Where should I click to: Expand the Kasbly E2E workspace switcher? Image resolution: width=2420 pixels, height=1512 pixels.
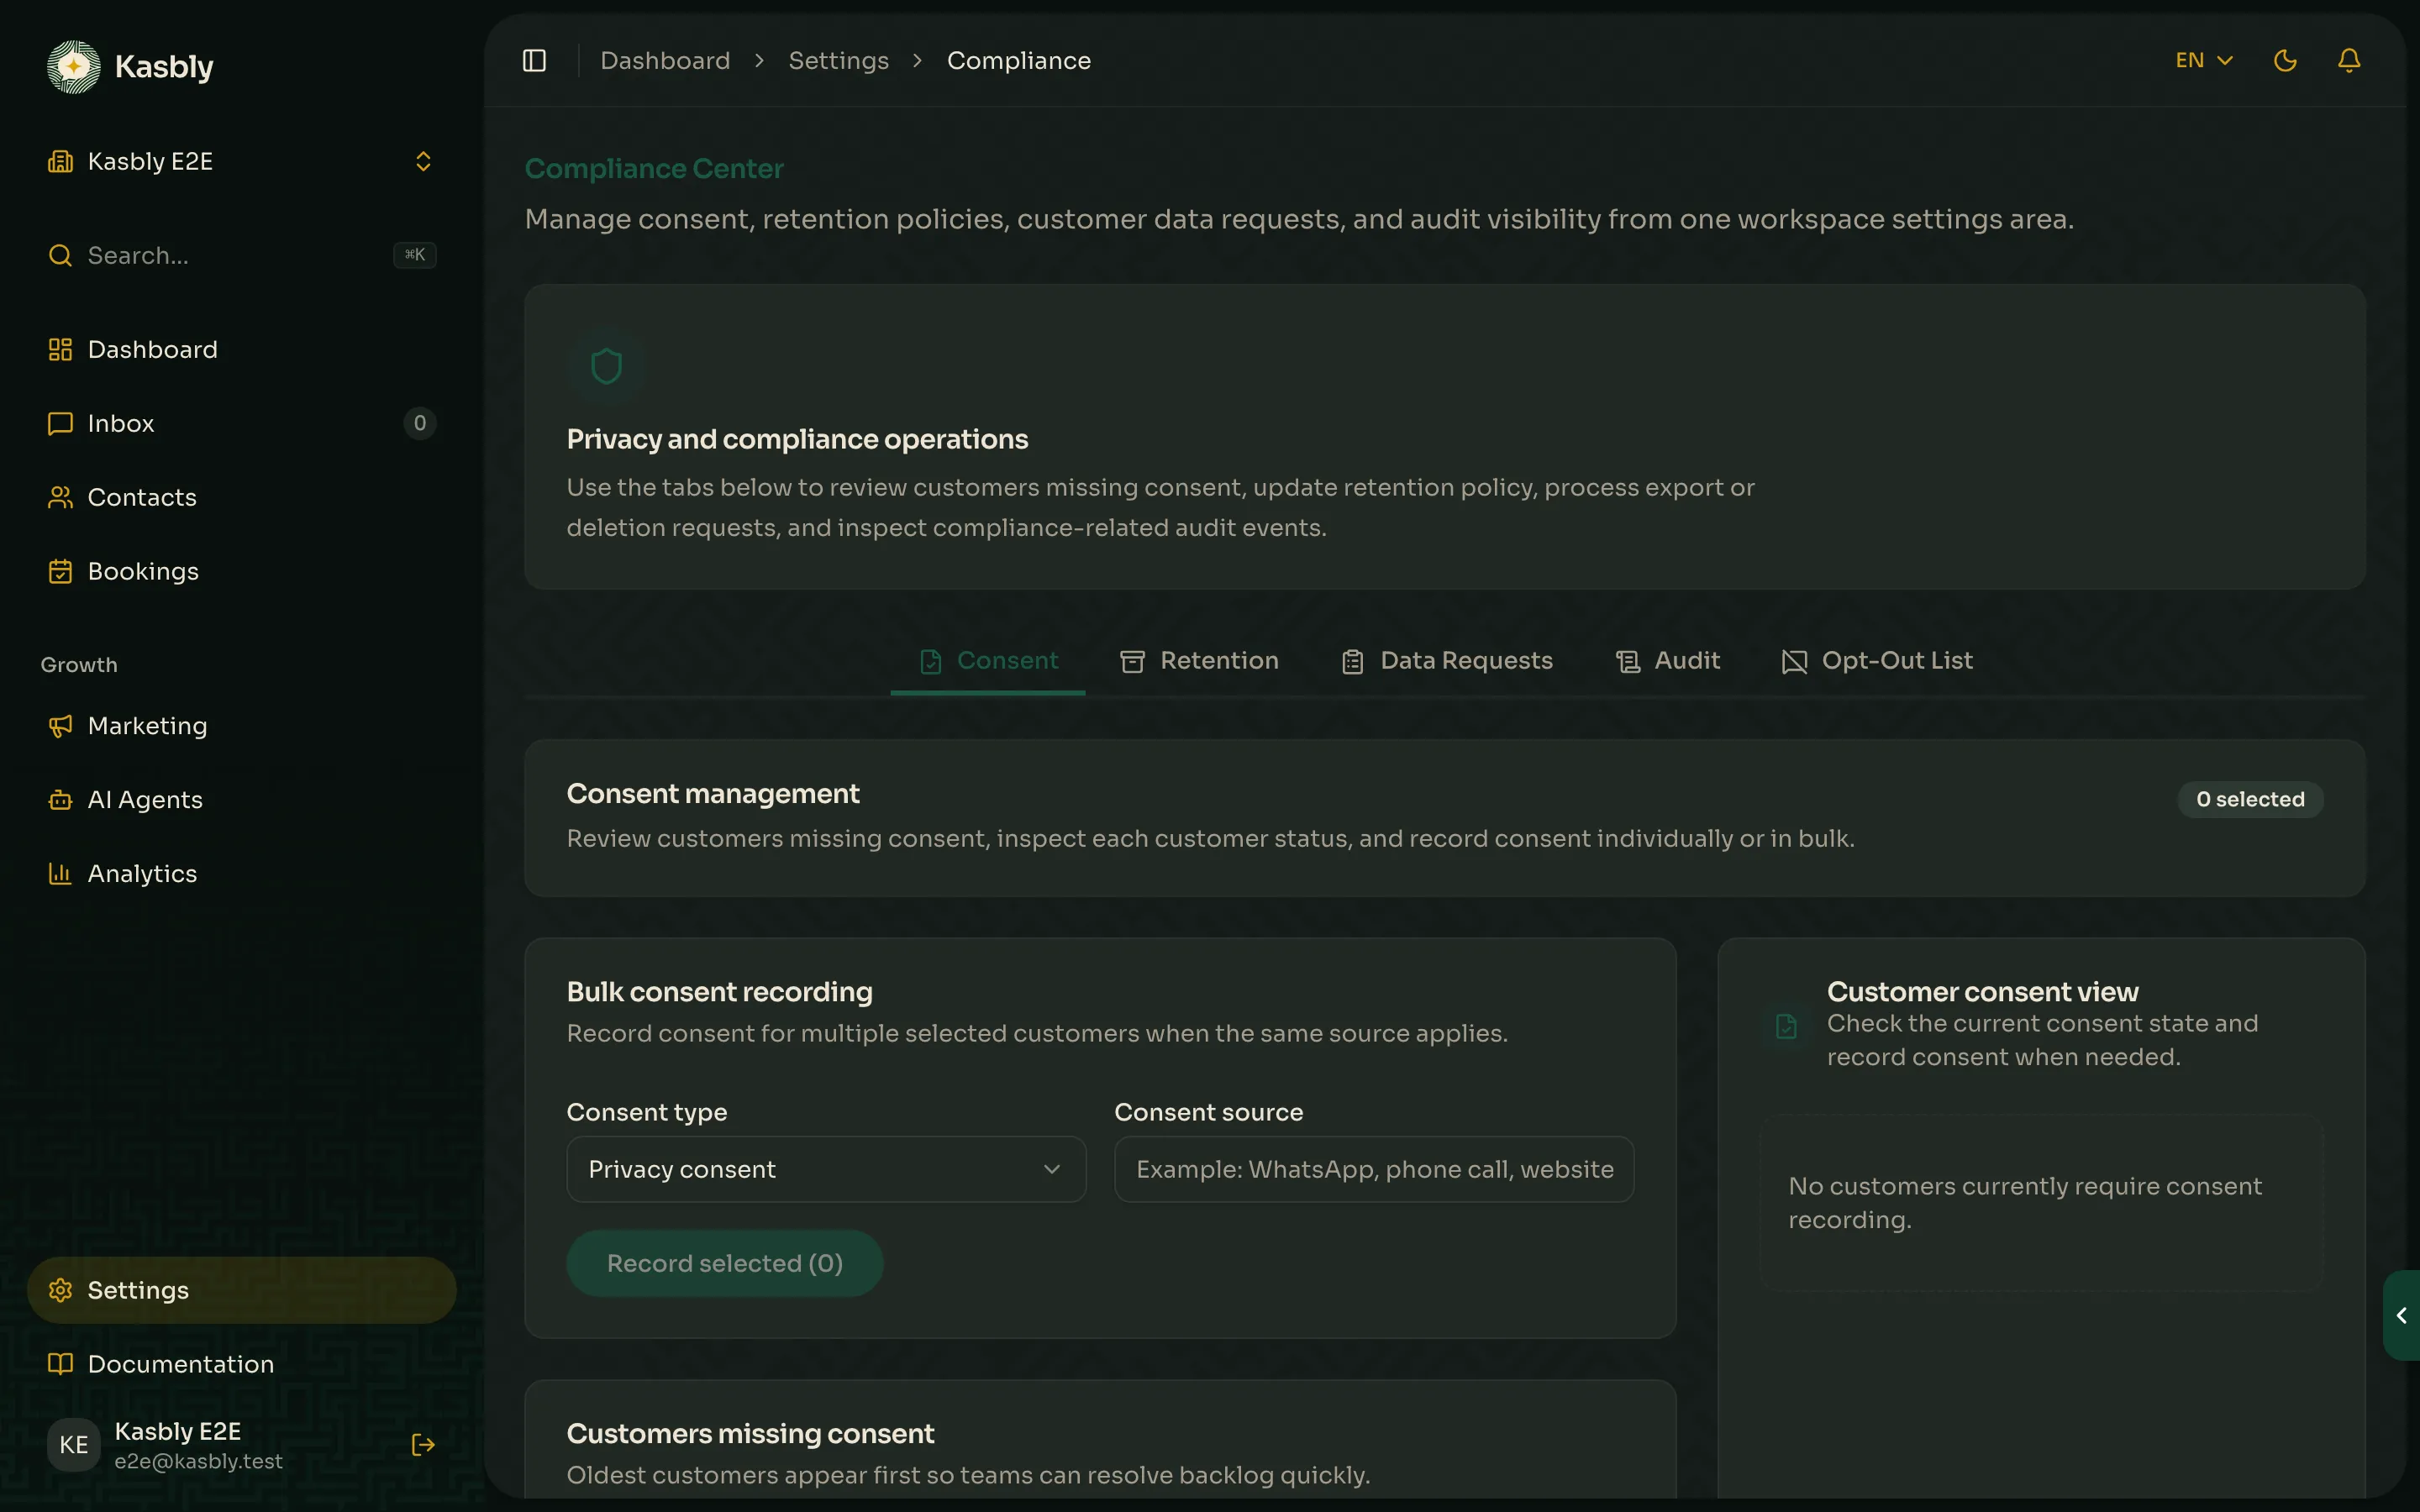(241, 162)
